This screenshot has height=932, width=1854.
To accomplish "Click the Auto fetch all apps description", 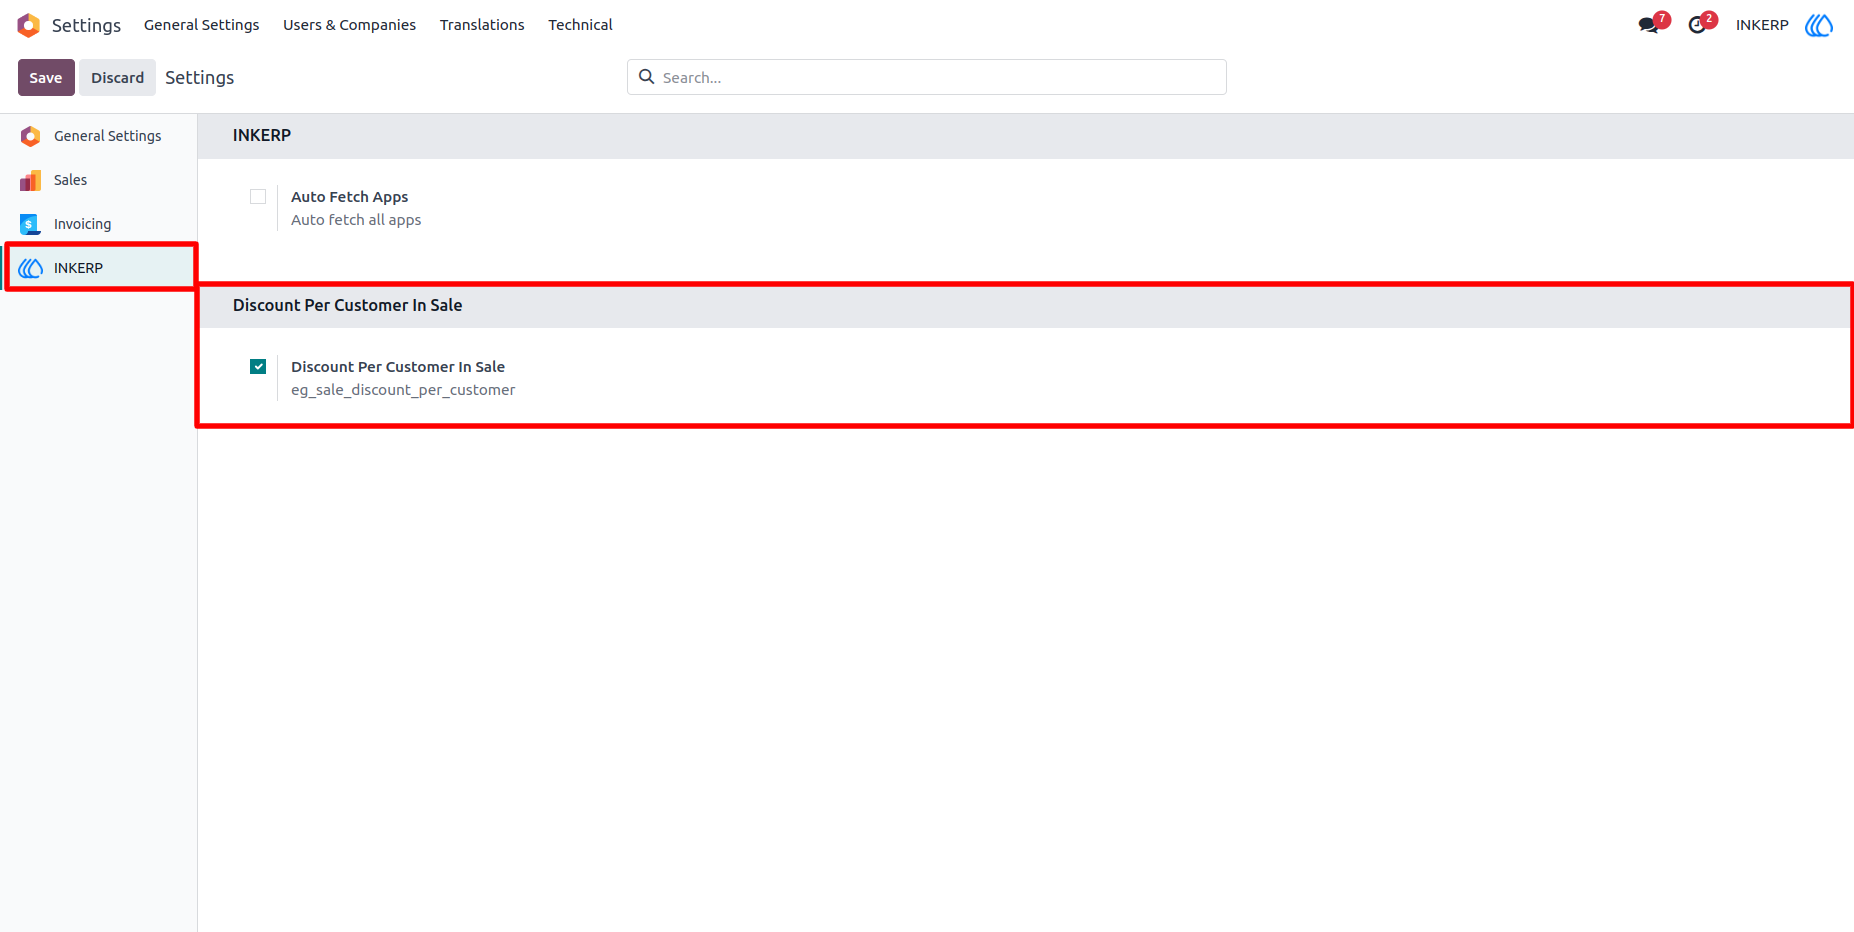I will pyautogui.click(x=356, y=220).
